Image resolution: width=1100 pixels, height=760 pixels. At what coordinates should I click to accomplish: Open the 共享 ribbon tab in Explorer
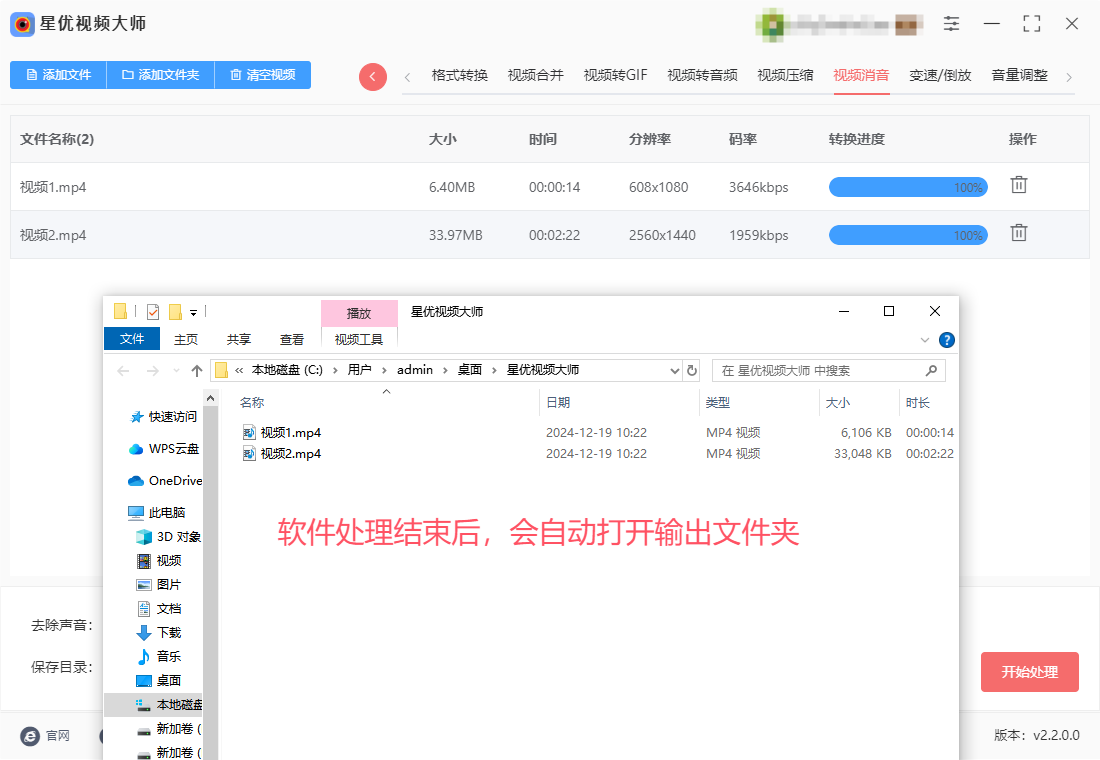tap(239, 340)
